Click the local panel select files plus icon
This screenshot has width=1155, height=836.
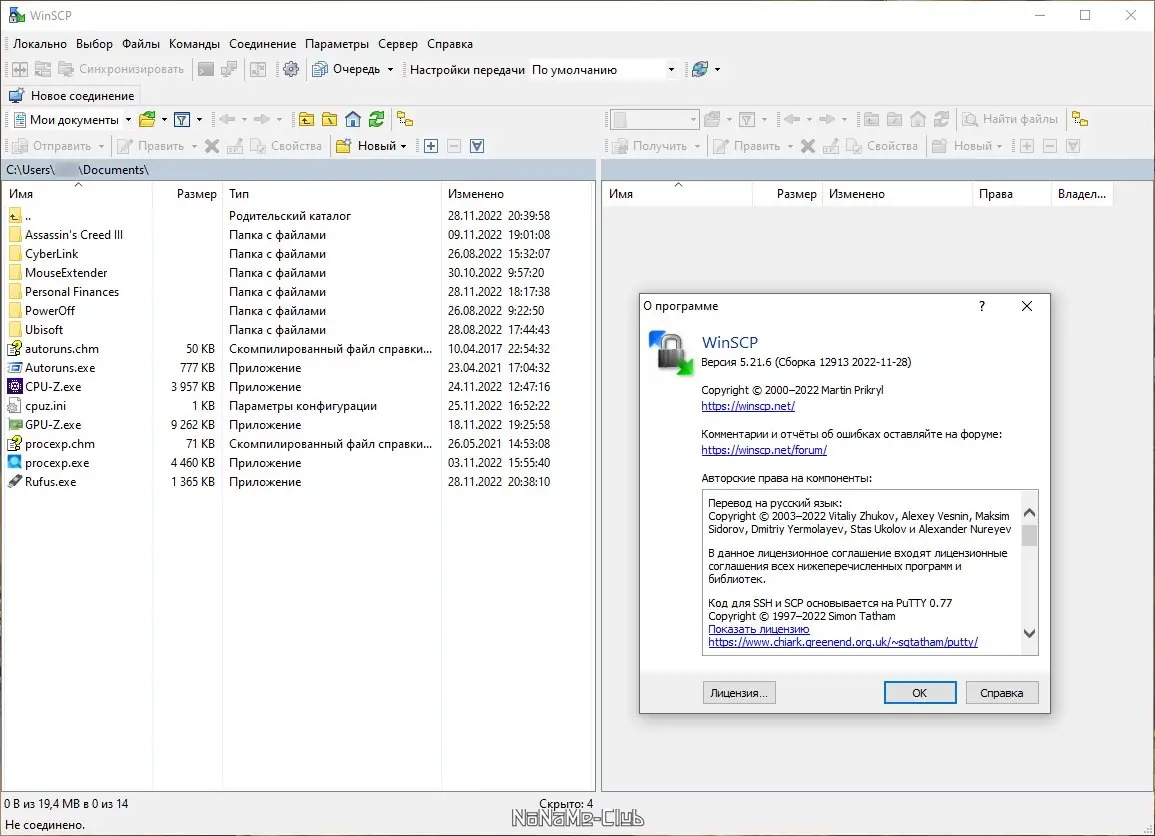(431, 146)
